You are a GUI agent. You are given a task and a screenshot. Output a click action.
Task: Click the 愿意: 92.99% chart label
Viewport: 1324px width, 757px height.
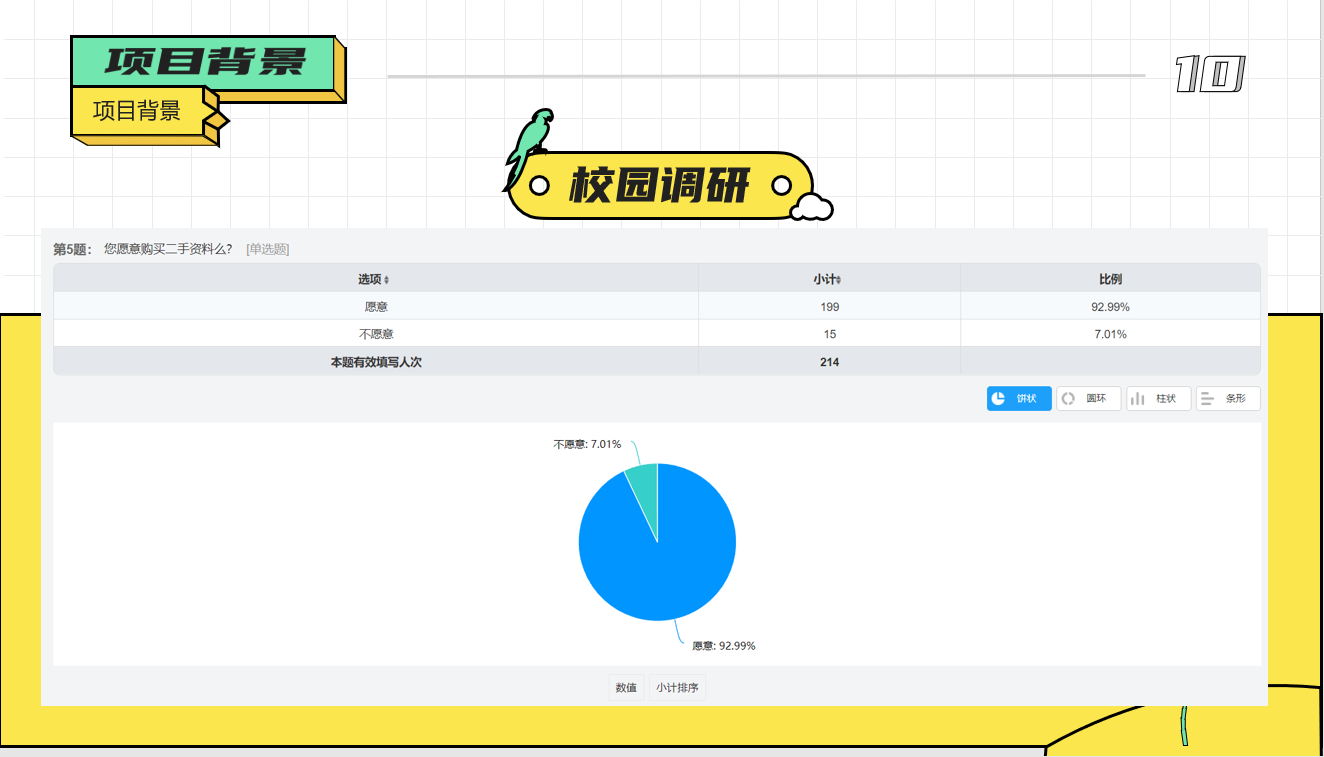click(x=723, y=646)
